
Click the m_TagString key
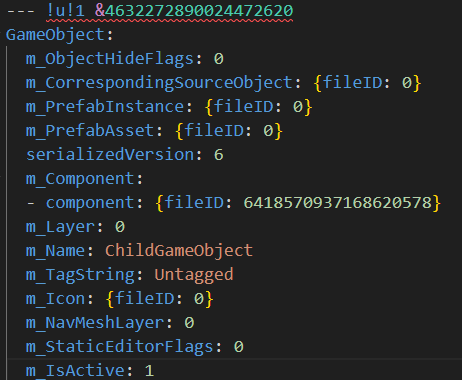(80, 275)
